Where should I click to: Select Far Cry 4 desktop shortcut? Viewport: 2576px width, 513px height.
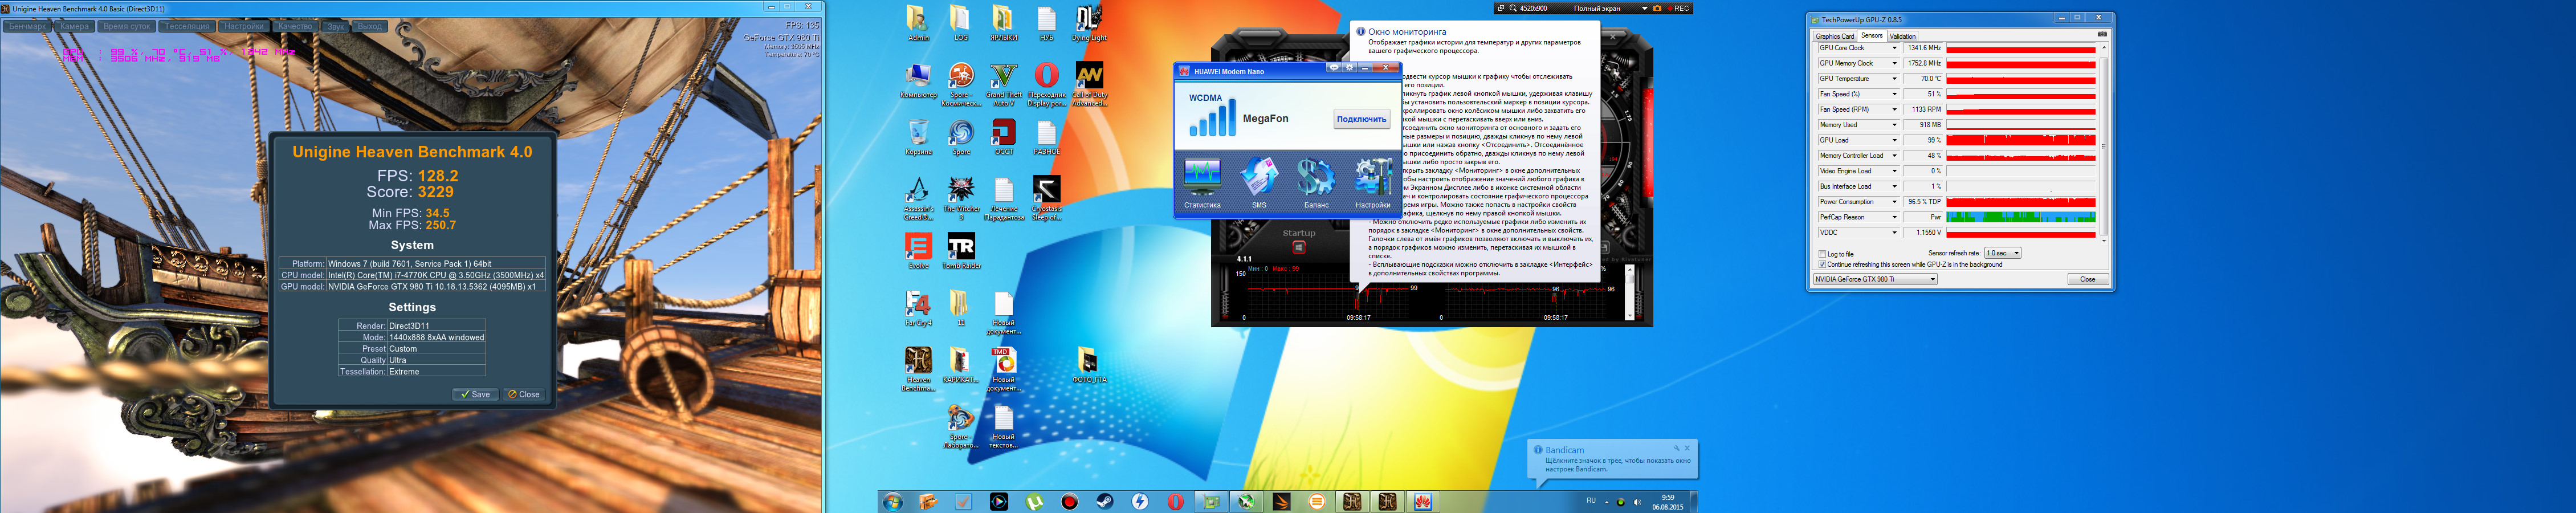tap(918, 309)
